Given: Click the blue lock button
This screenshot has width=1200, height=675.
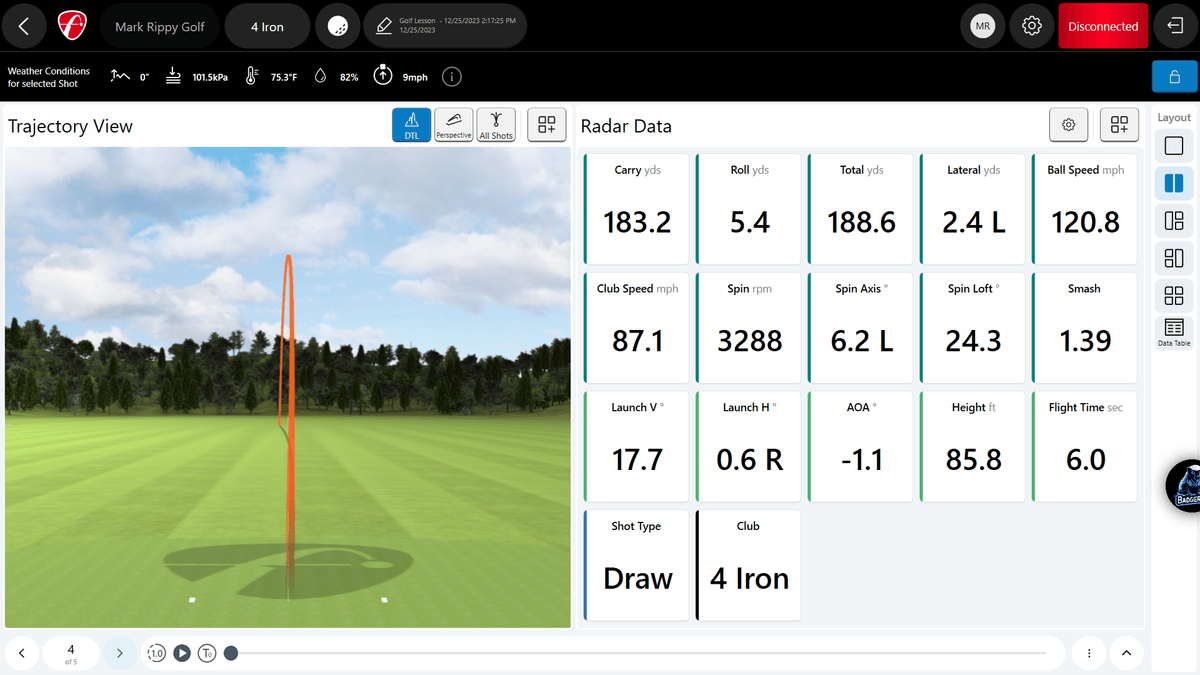Looking at the screenshot, I should click(1174, 77).
